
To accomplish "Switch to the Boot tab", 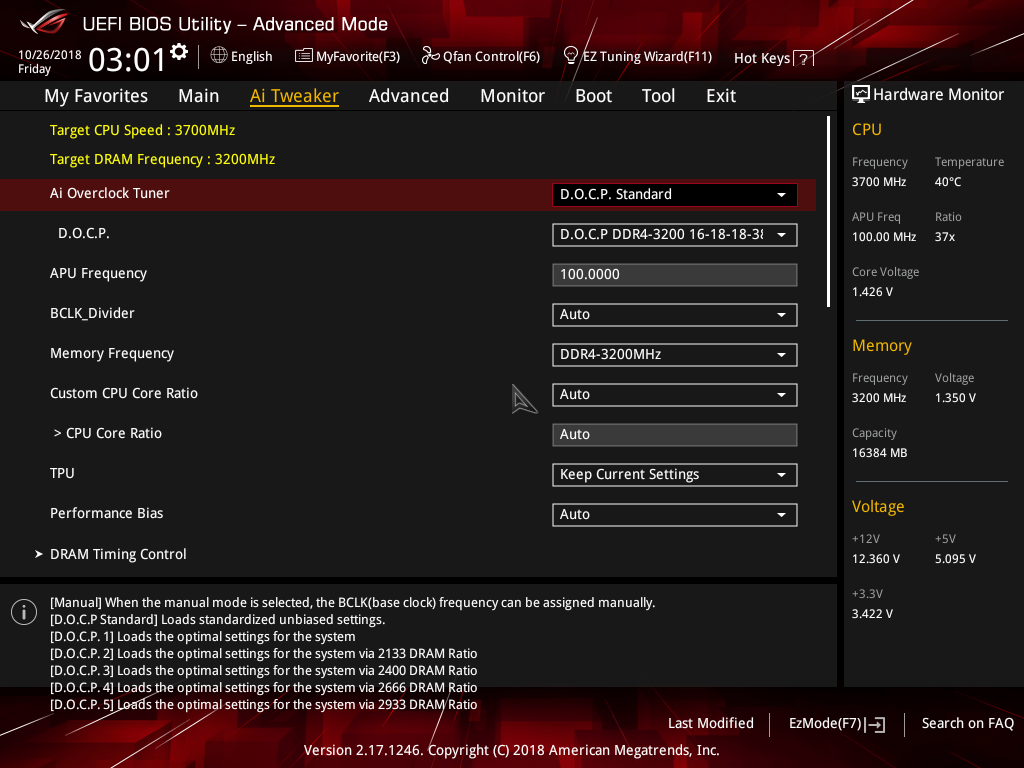I will tap(594, 96).
